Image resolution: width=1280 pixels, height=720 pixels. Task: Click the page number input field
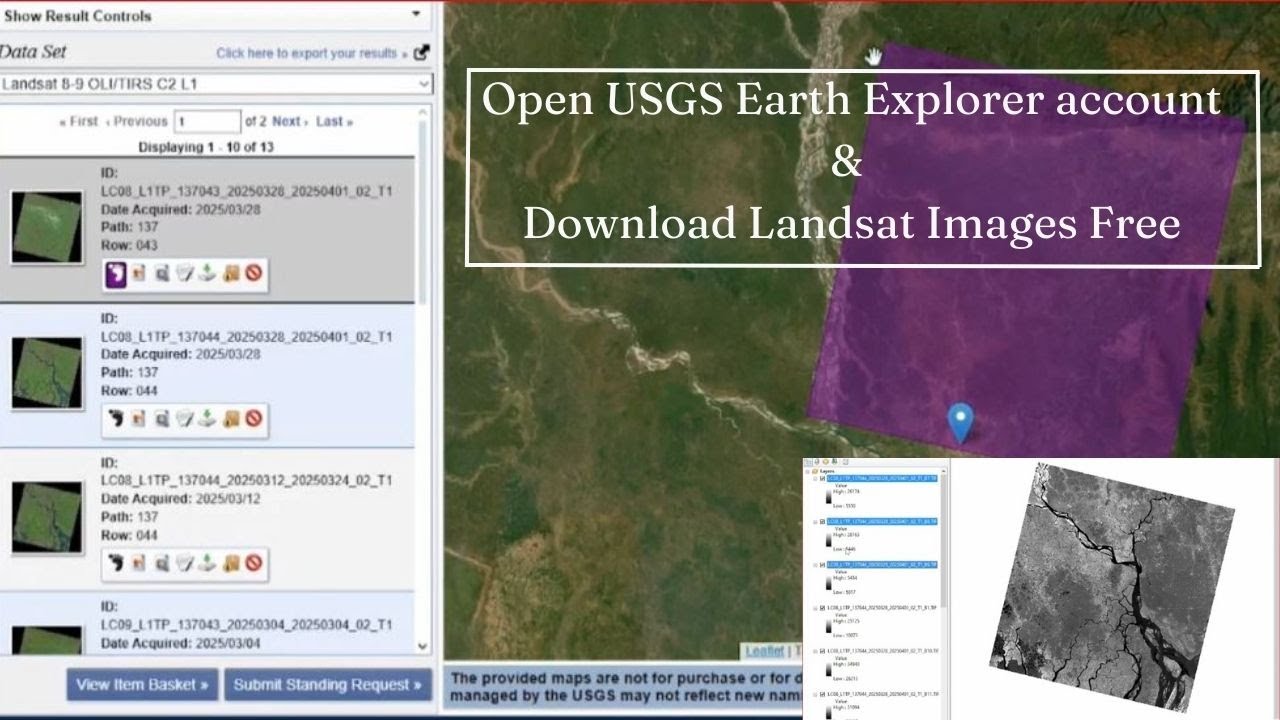coord(207,121)
